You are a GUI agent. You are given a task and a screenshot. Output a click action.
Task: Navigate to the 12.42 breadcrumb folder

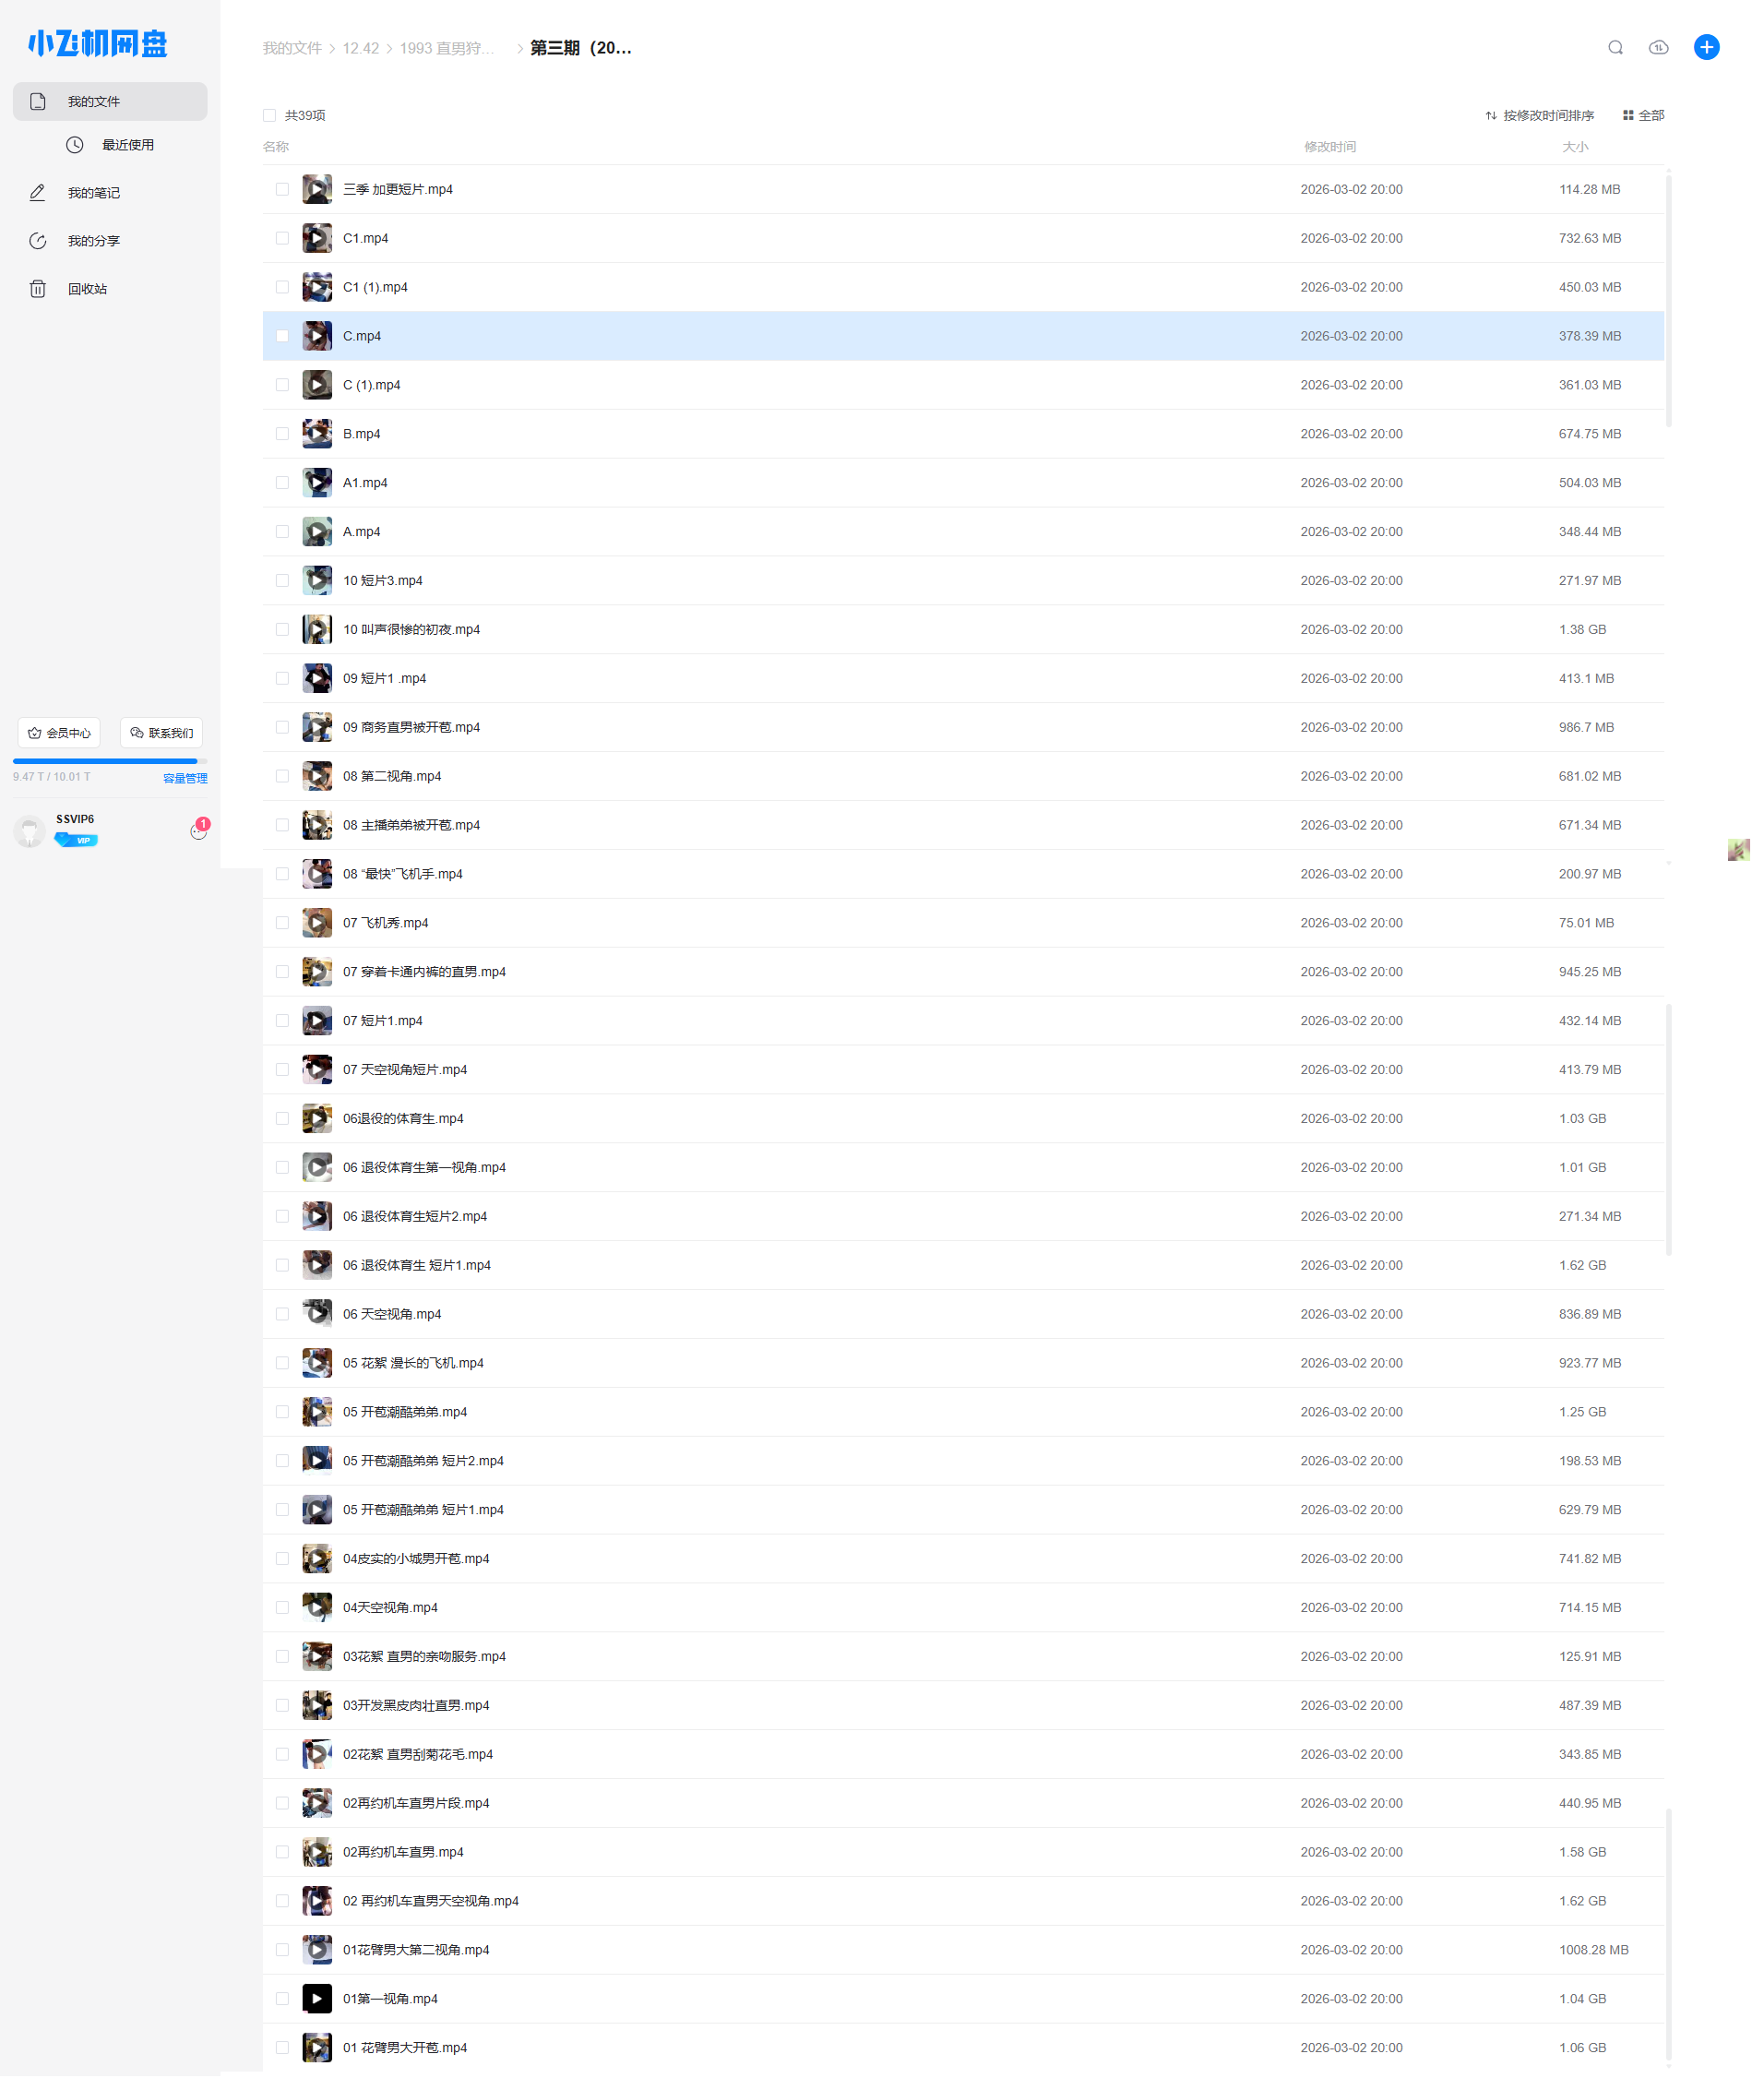(x=360, y=49)
